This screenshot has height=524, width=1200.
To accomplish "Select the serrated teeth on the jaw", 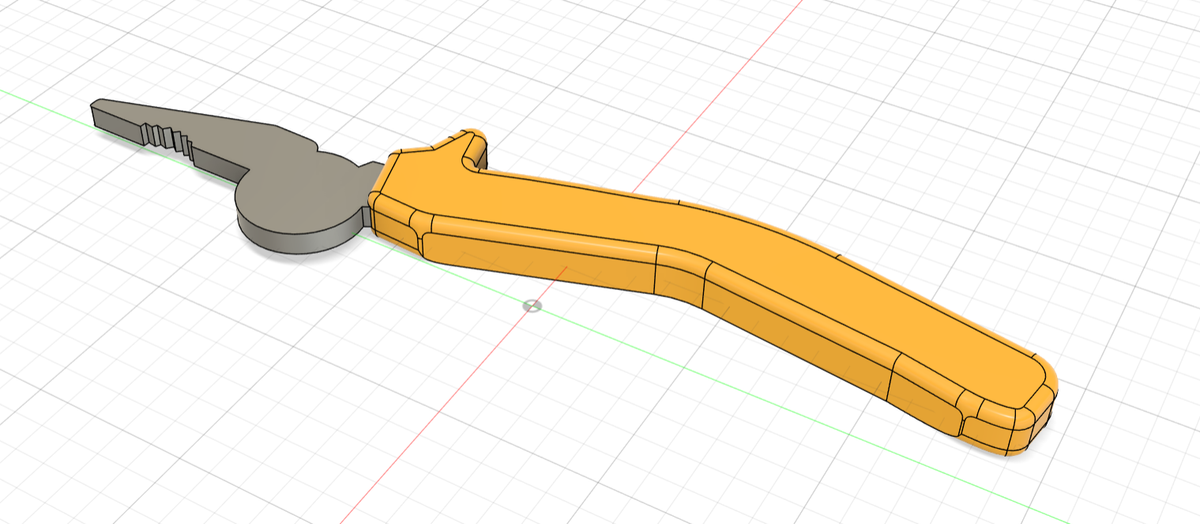I will tap(165, 131).
